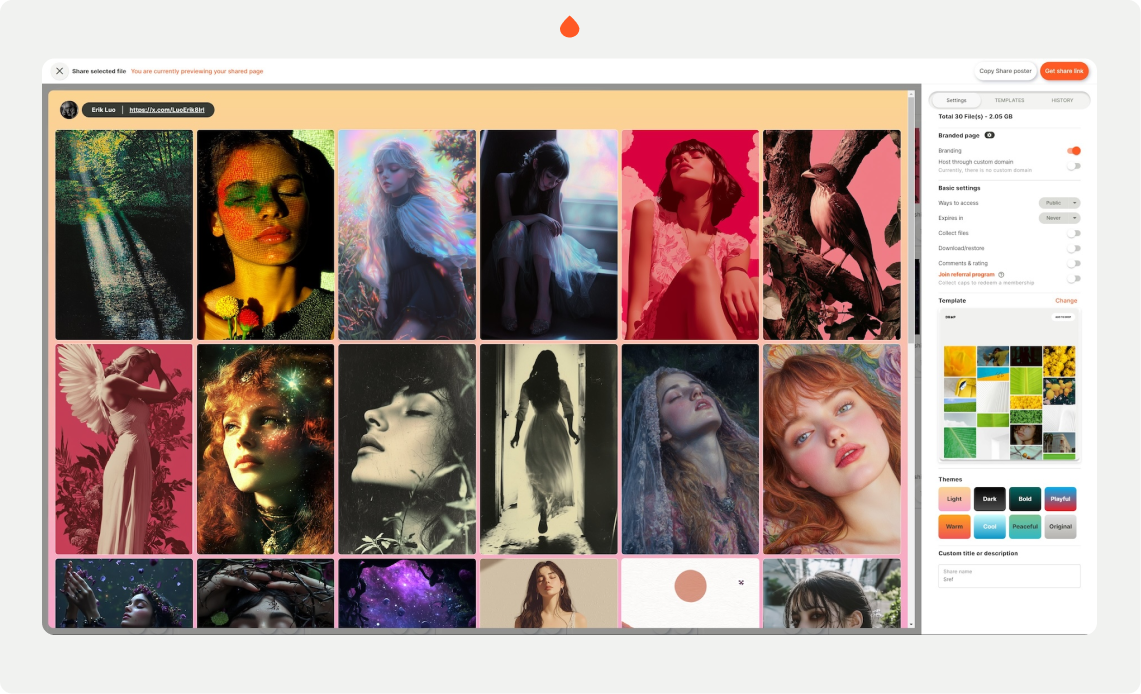This screenshot has height=694, width=1141.
Task: Pick the Original theme swatch
Action: pos(1060,527)
